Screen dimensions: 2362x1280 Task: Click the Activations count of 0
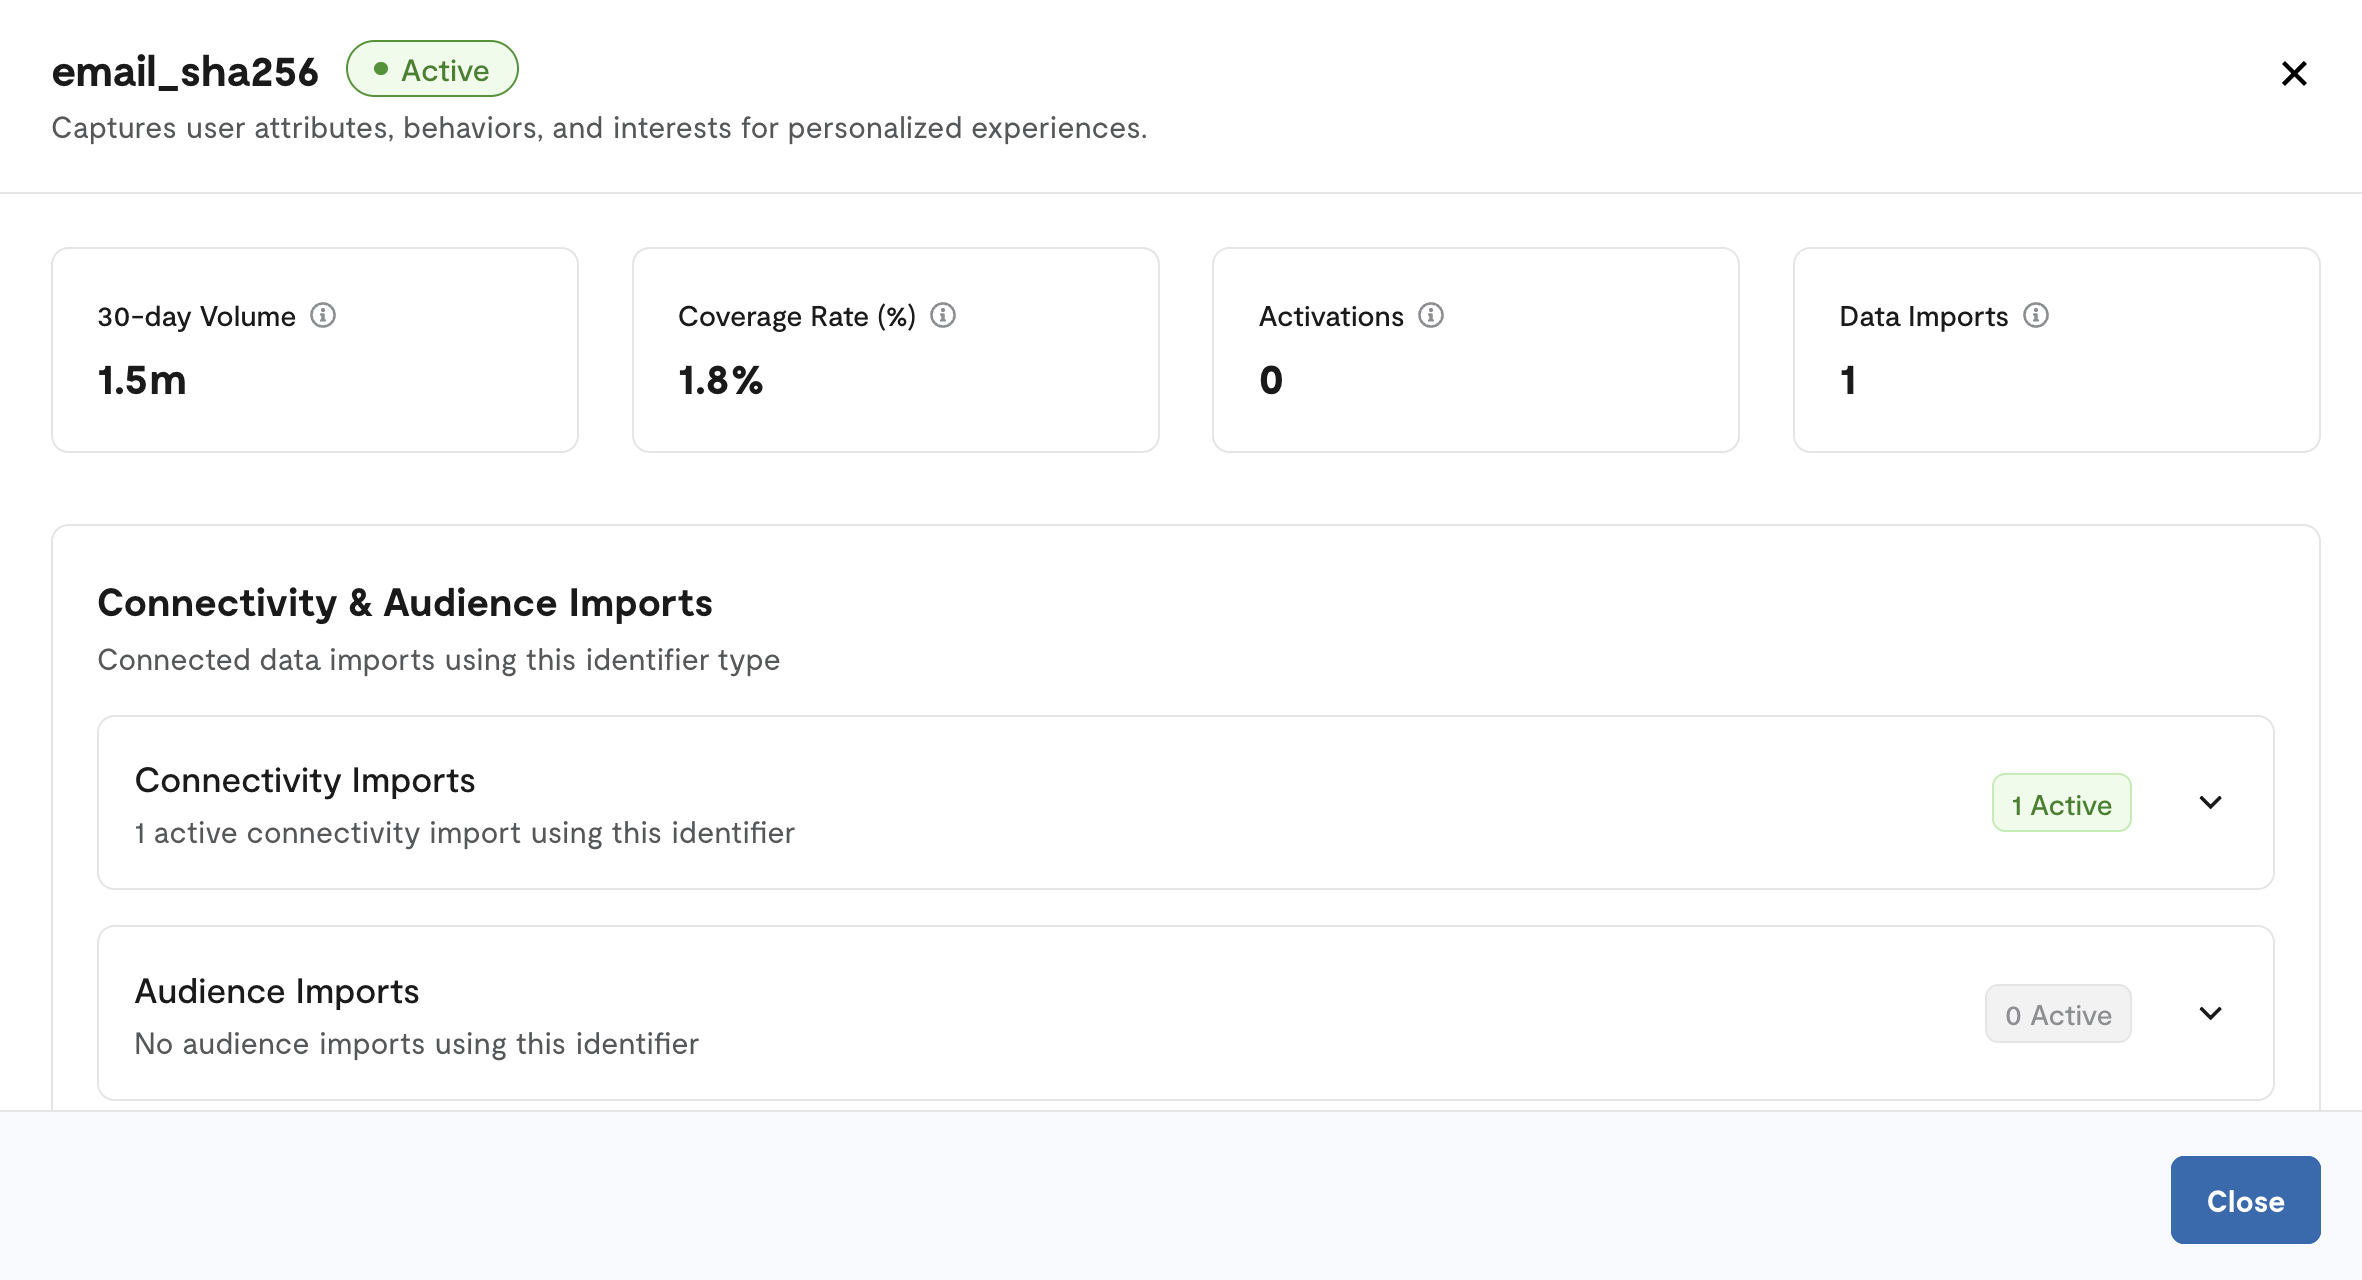[1270, 381]
